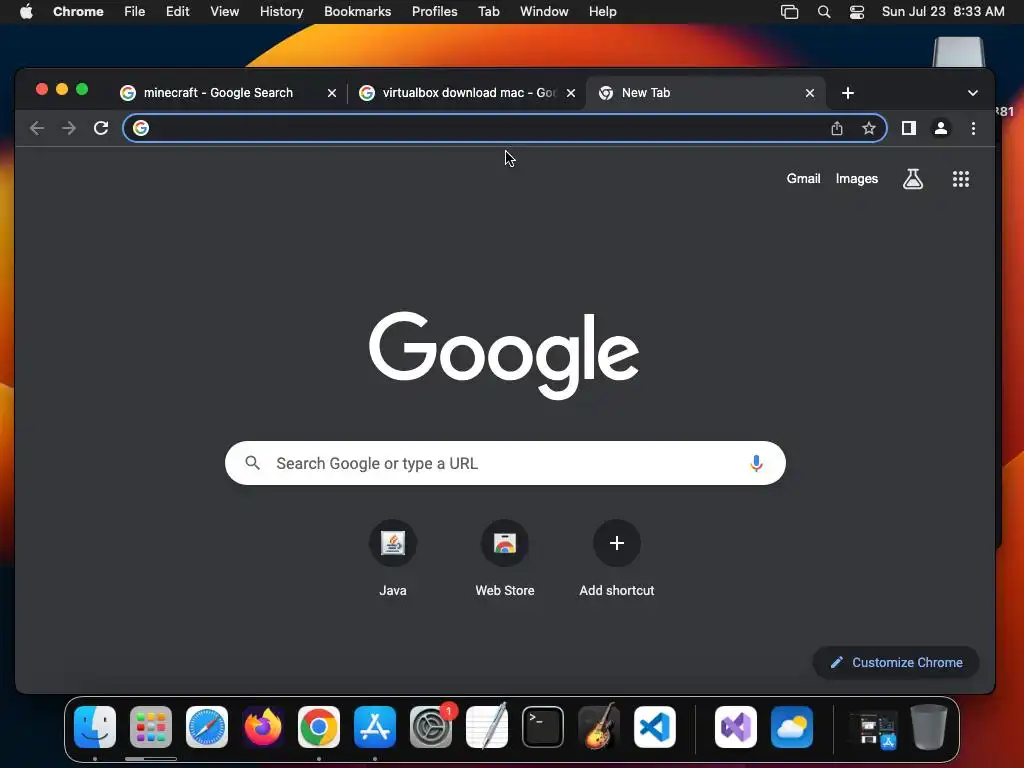Open the History menu

click(x=281, y=12)
